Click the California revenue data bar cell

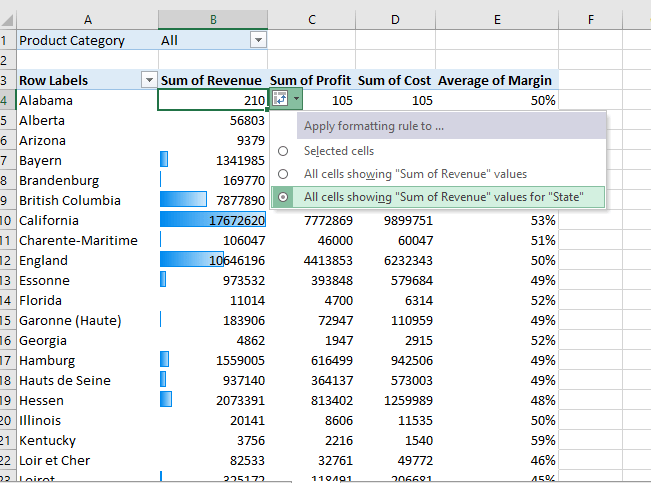pyautogui.click(x=212, y=220)
